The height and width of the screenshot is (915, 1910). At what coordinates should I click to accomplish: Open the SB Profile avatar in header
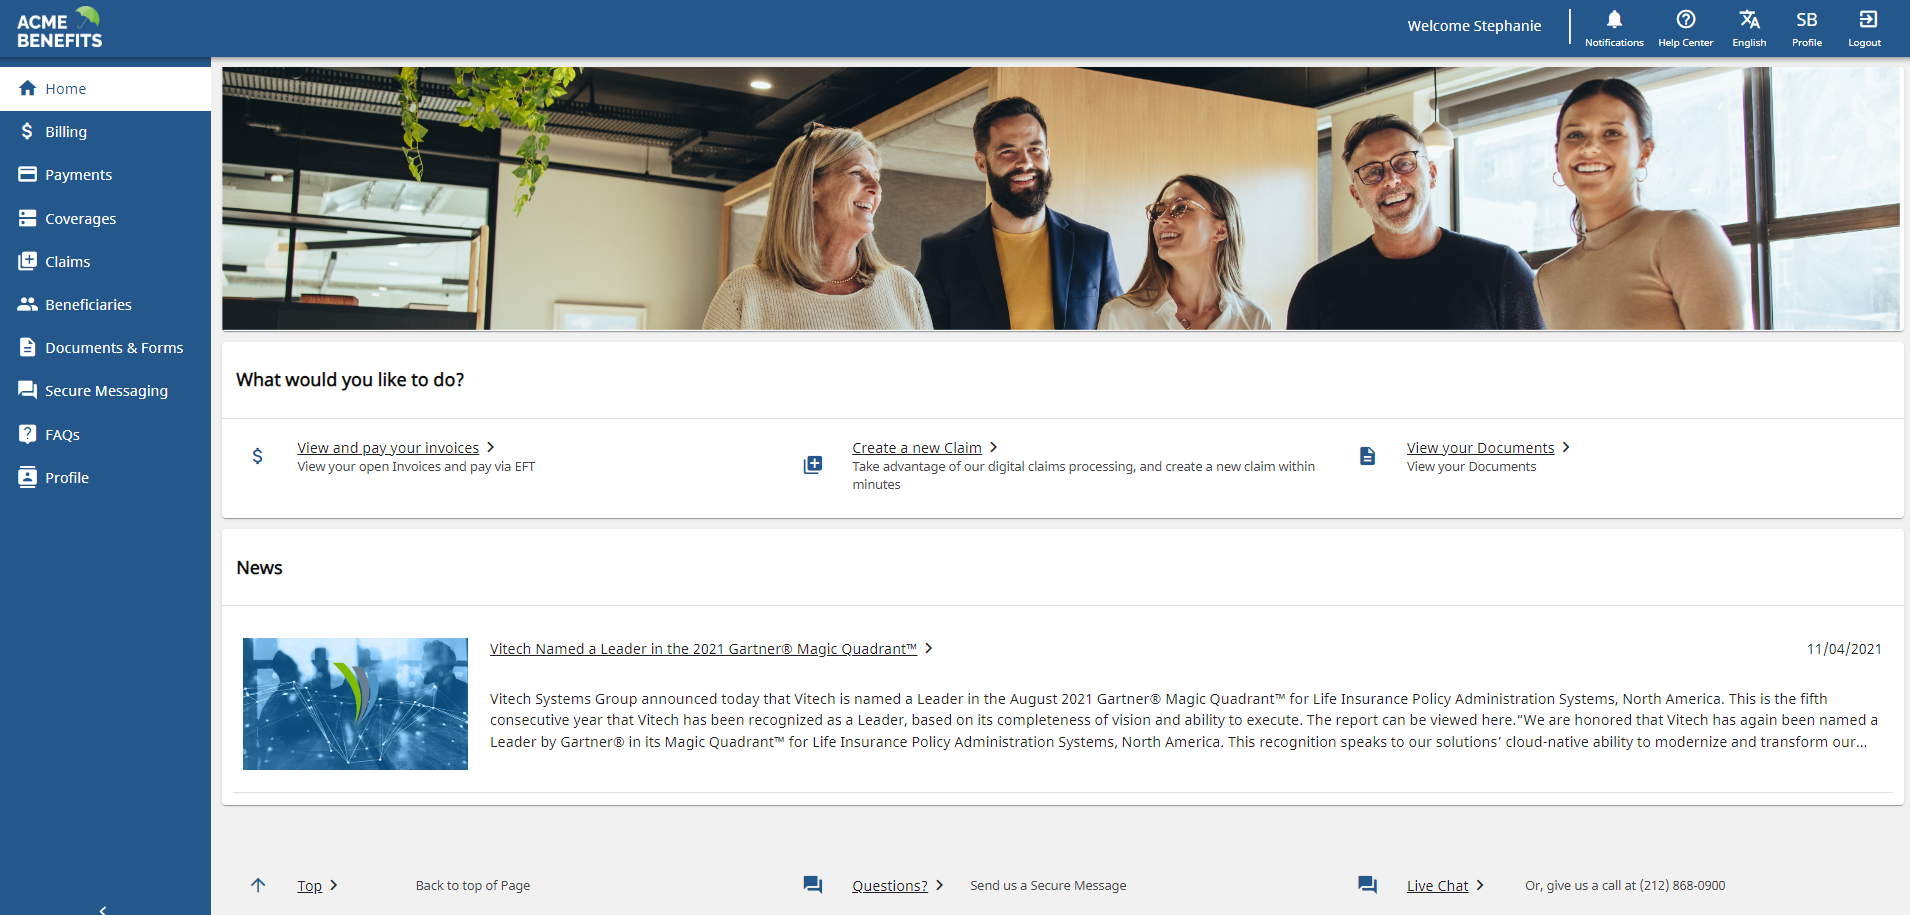[1806, 20]
